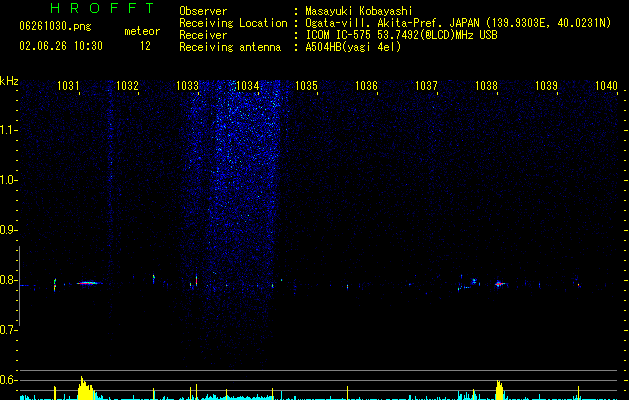Click the 1032 time axis label
This screenshot has height=400, width=629.
(x=127, y=85)
